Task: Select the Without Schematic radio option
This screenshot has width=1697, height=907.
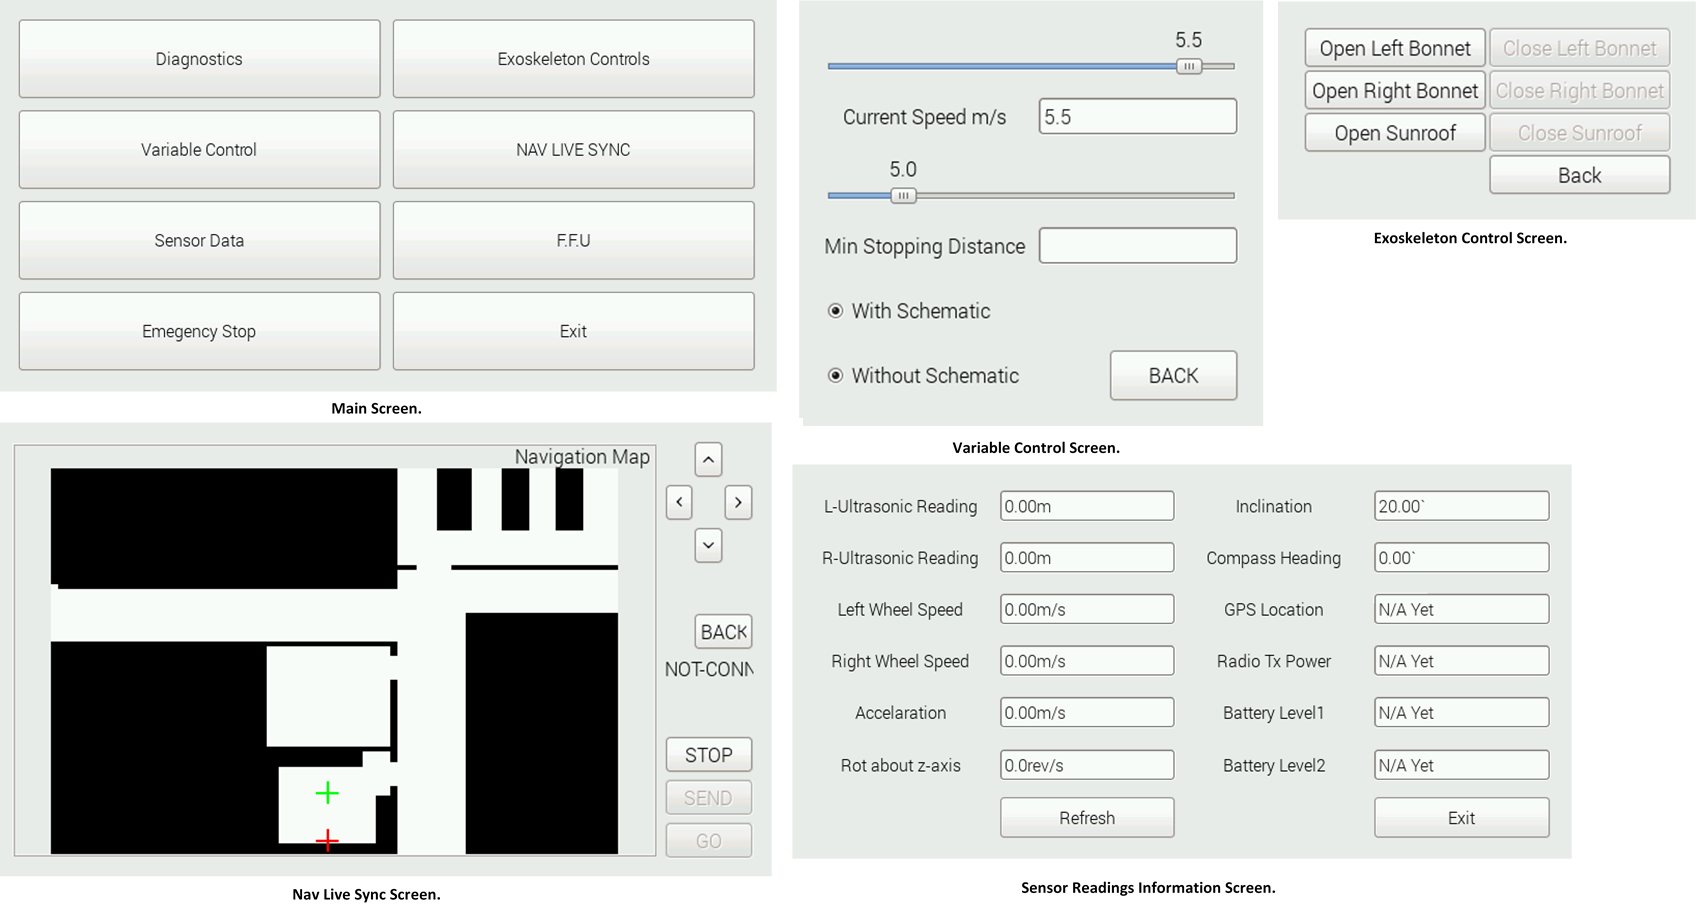Action: 836,376
